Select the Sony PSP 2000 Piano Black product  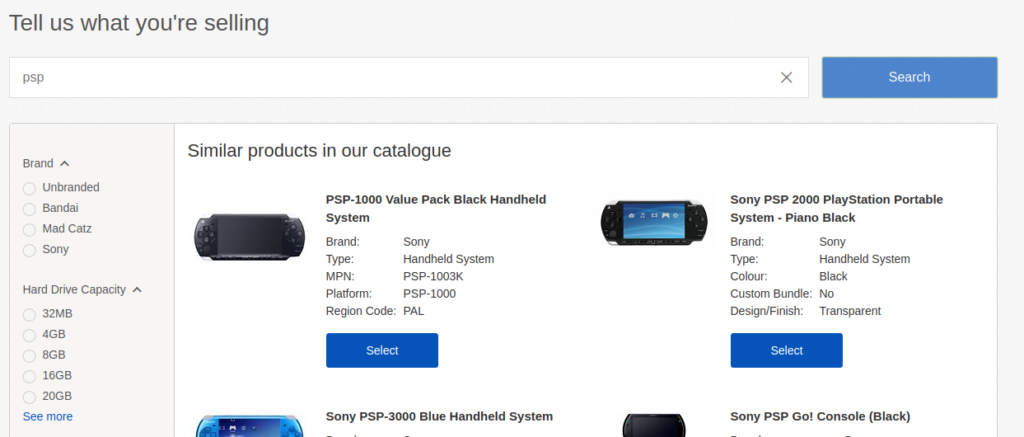pyautogui.click(x=786, y=350)
